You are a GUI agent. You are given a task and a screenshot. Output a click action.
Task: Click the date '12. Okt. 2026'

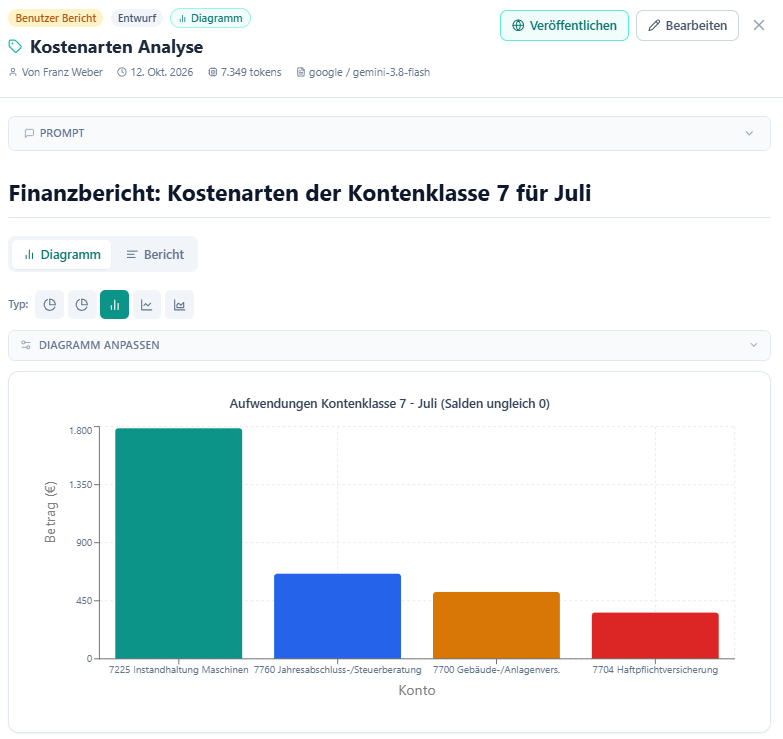pos(162,72)
